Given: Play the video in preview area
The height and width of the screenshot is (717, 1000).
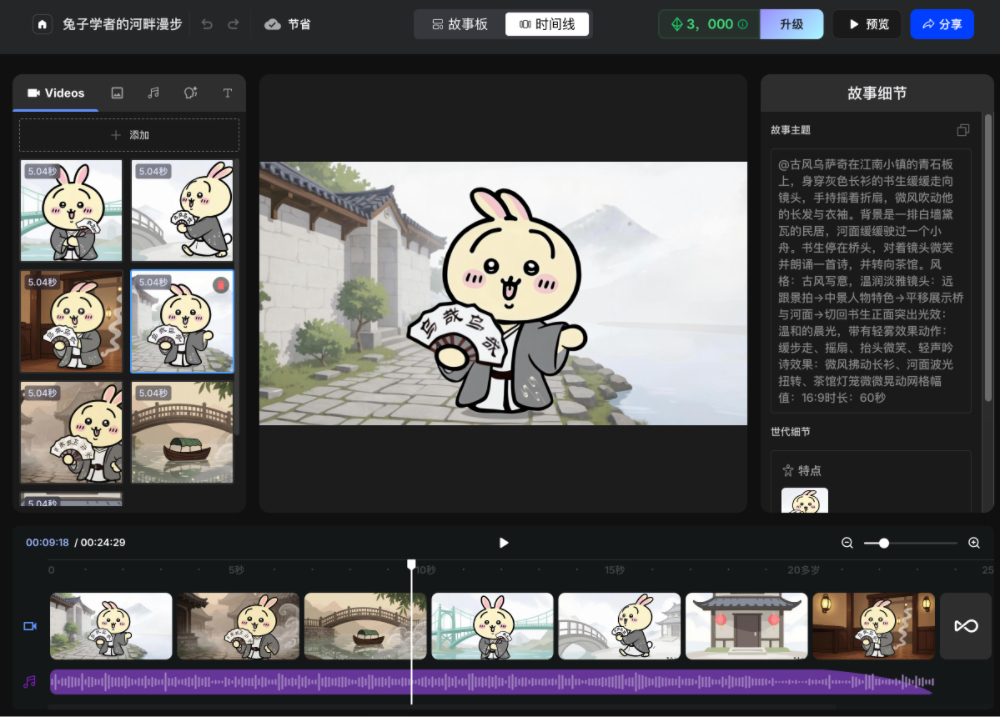Looking at the screenshot, I should coord(503,543).
